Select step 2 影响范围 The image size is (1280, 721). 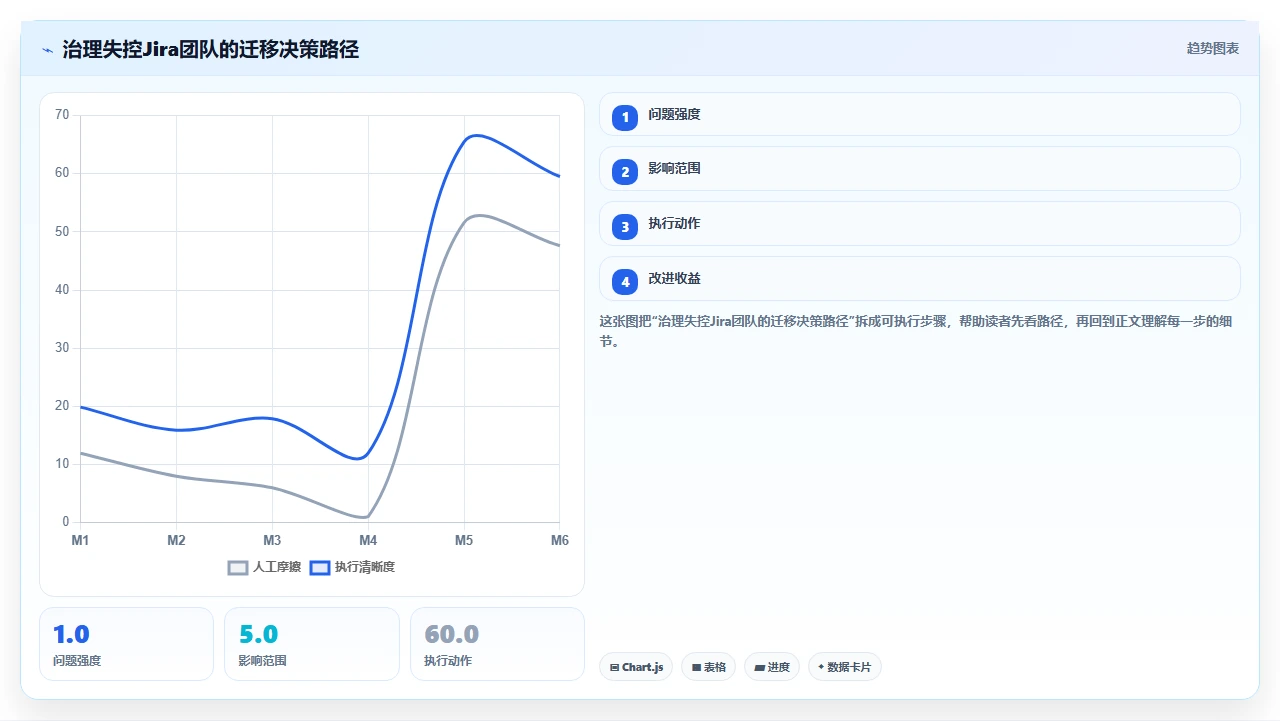pos(919,169)
